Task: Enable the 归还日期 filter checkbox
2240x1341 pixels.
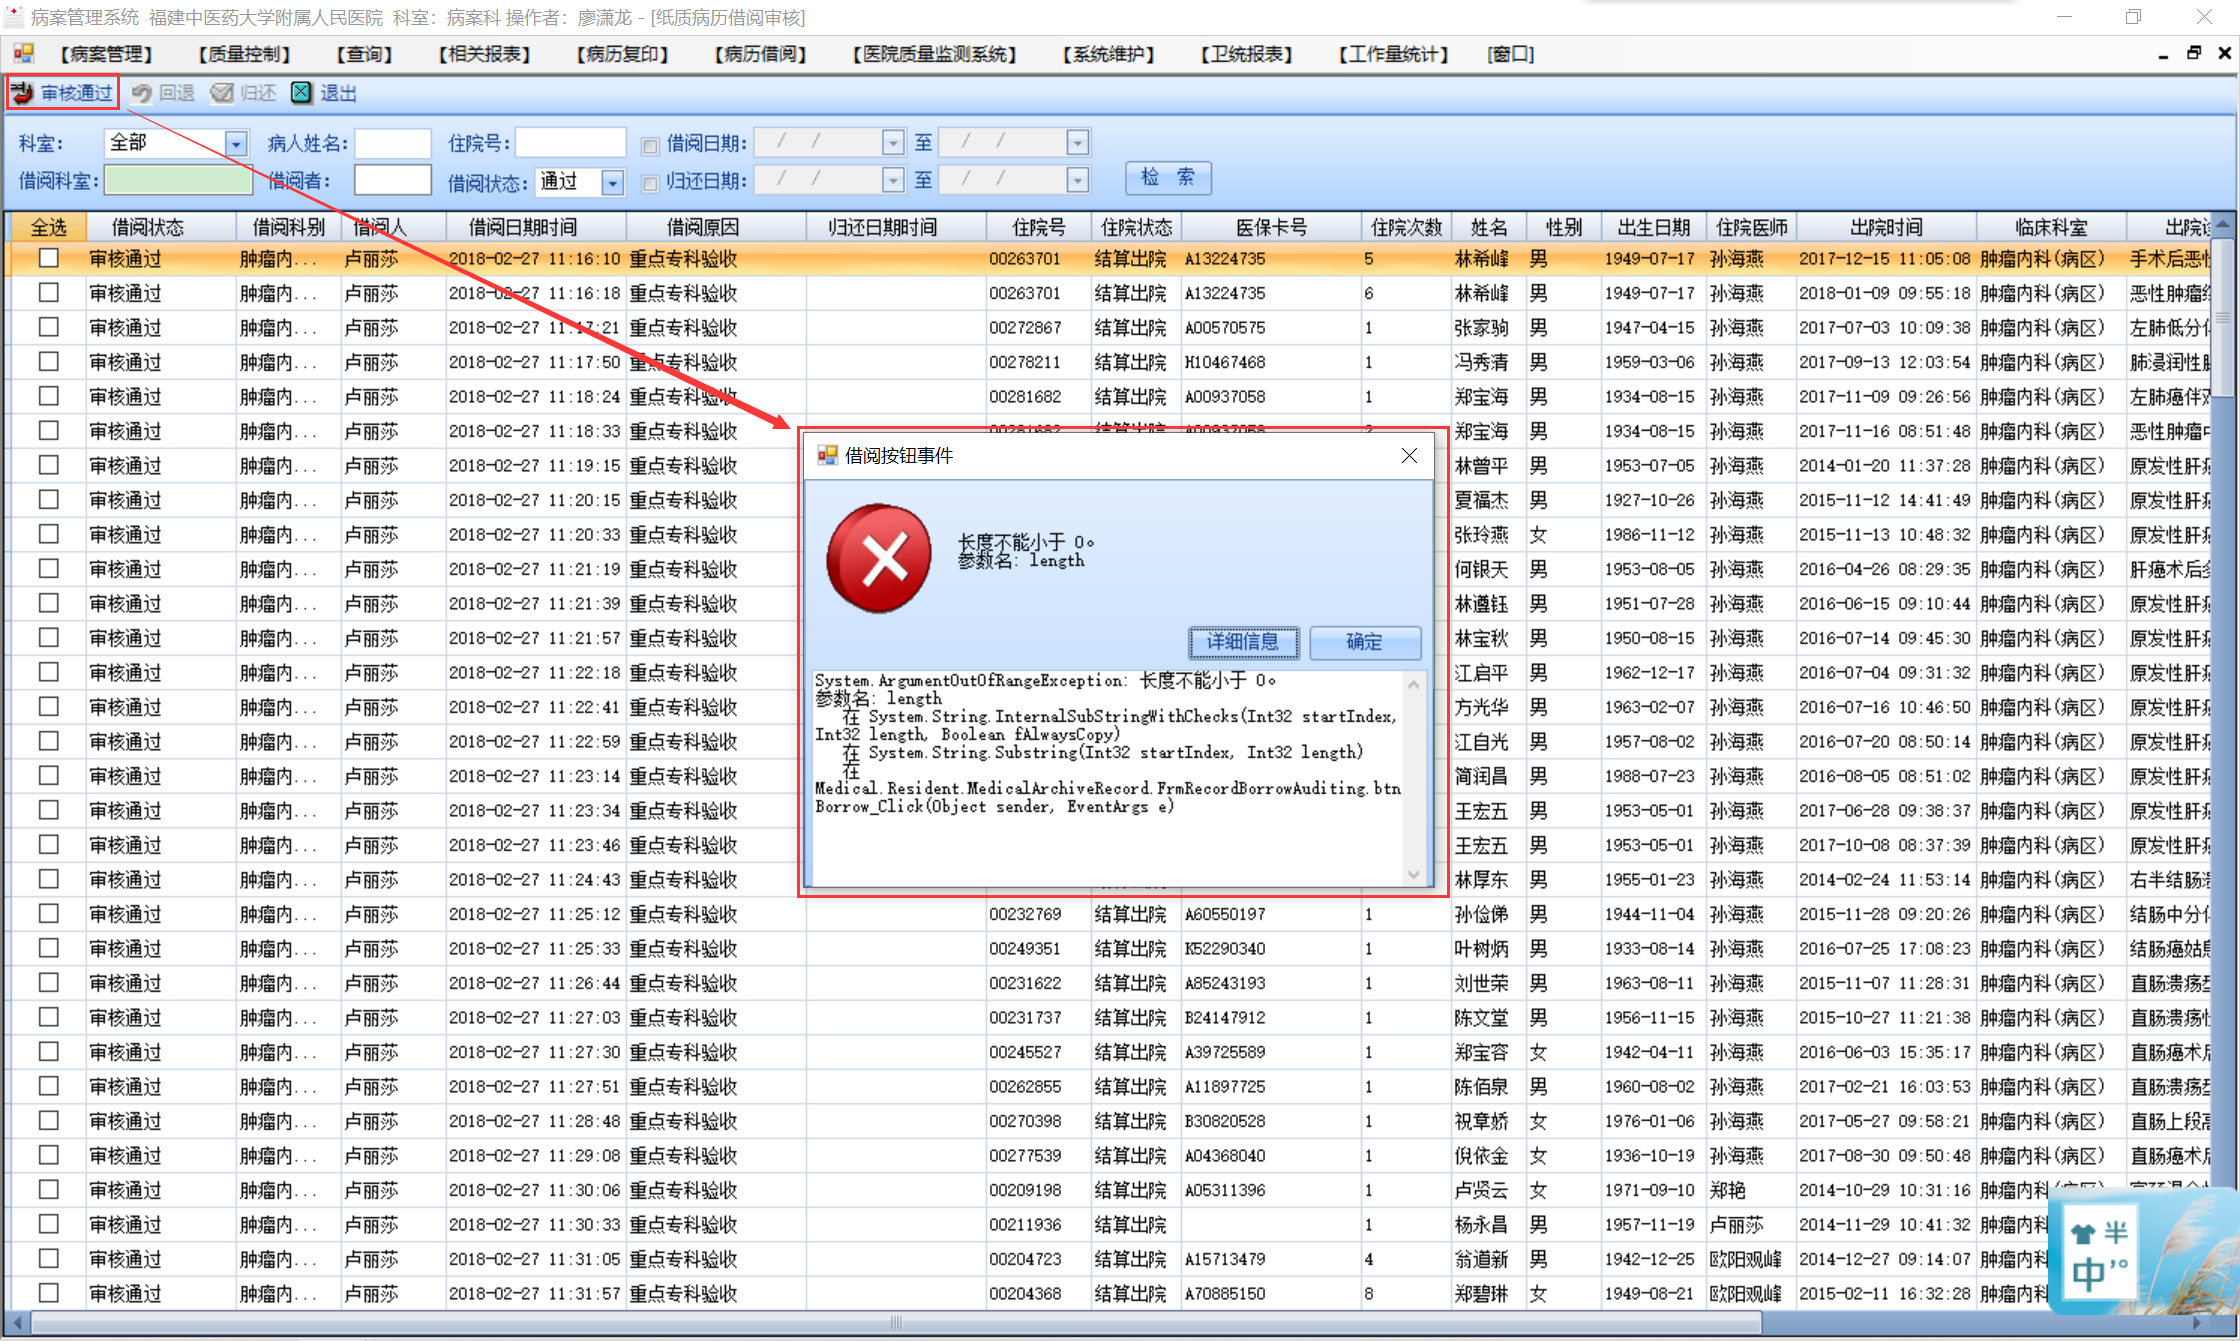Action: tap(650, 183)
